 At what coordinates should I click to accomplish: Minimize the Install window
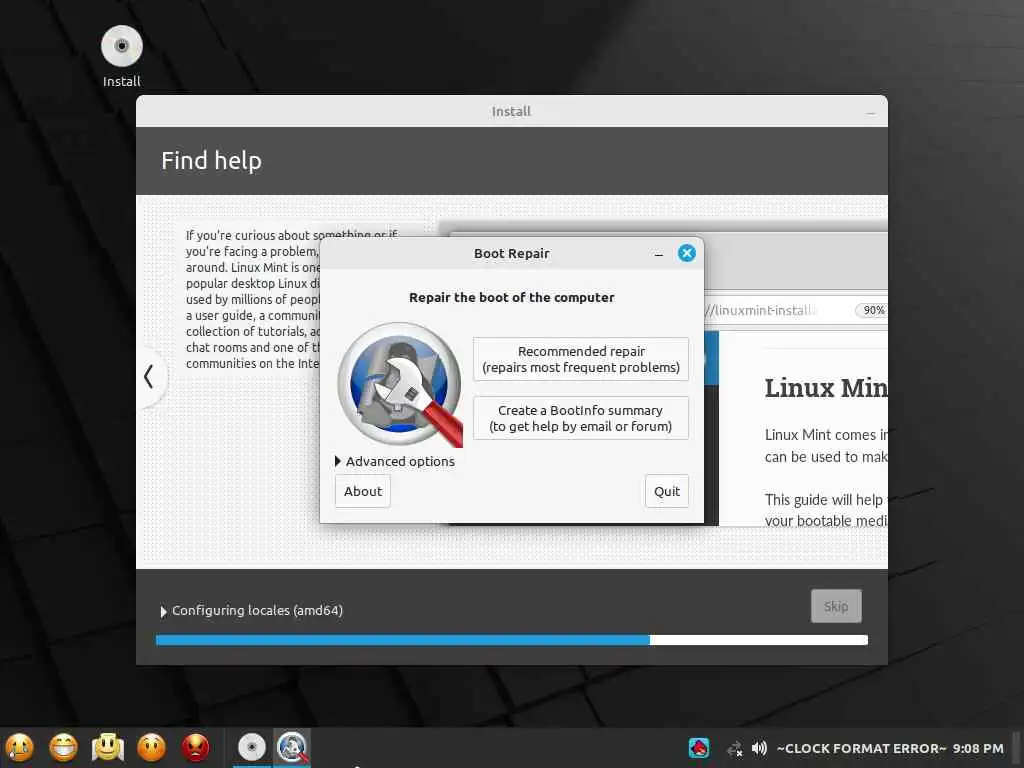coord(871,112)
